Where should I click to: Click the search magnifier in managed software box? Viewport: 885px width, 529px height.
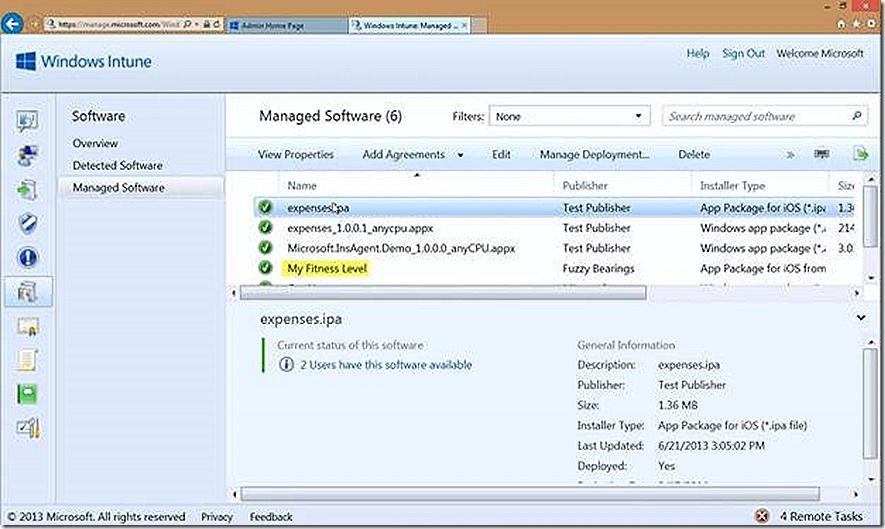coord(857,116)
